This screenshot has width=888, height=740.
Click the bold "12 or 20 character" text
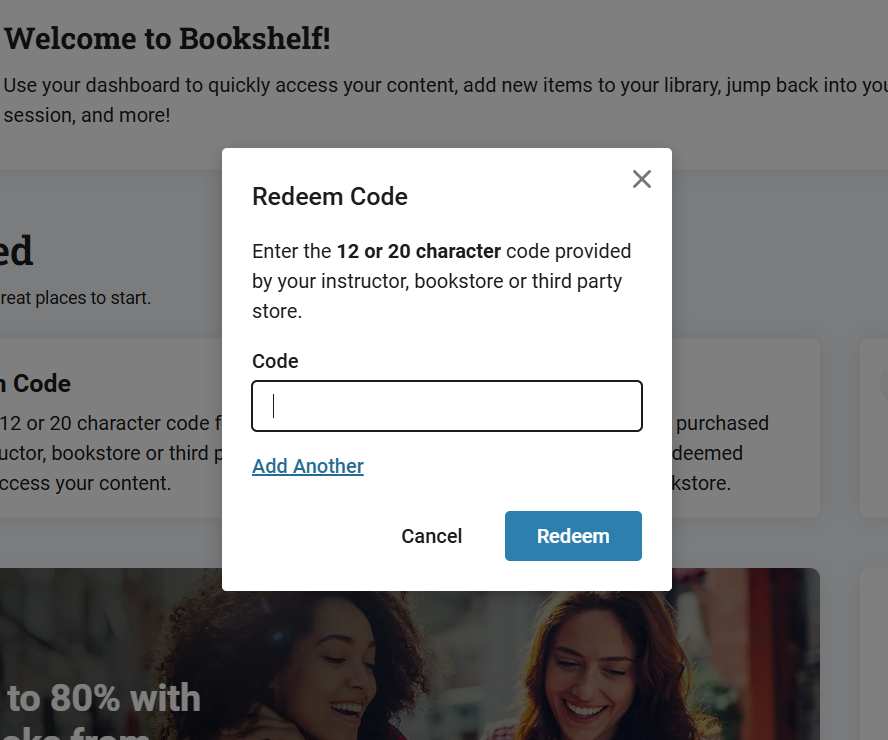click(x=418, y=251)
